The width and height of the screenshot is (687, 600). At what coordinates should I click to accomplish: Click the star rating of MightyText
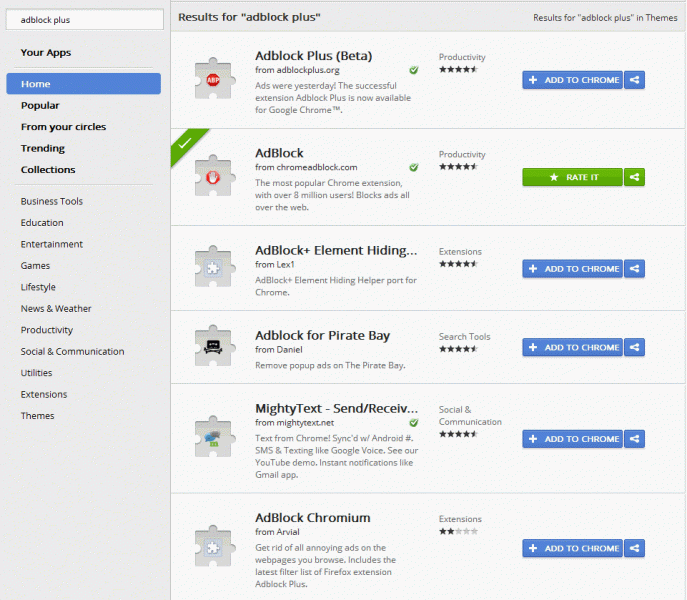[458, 434]
